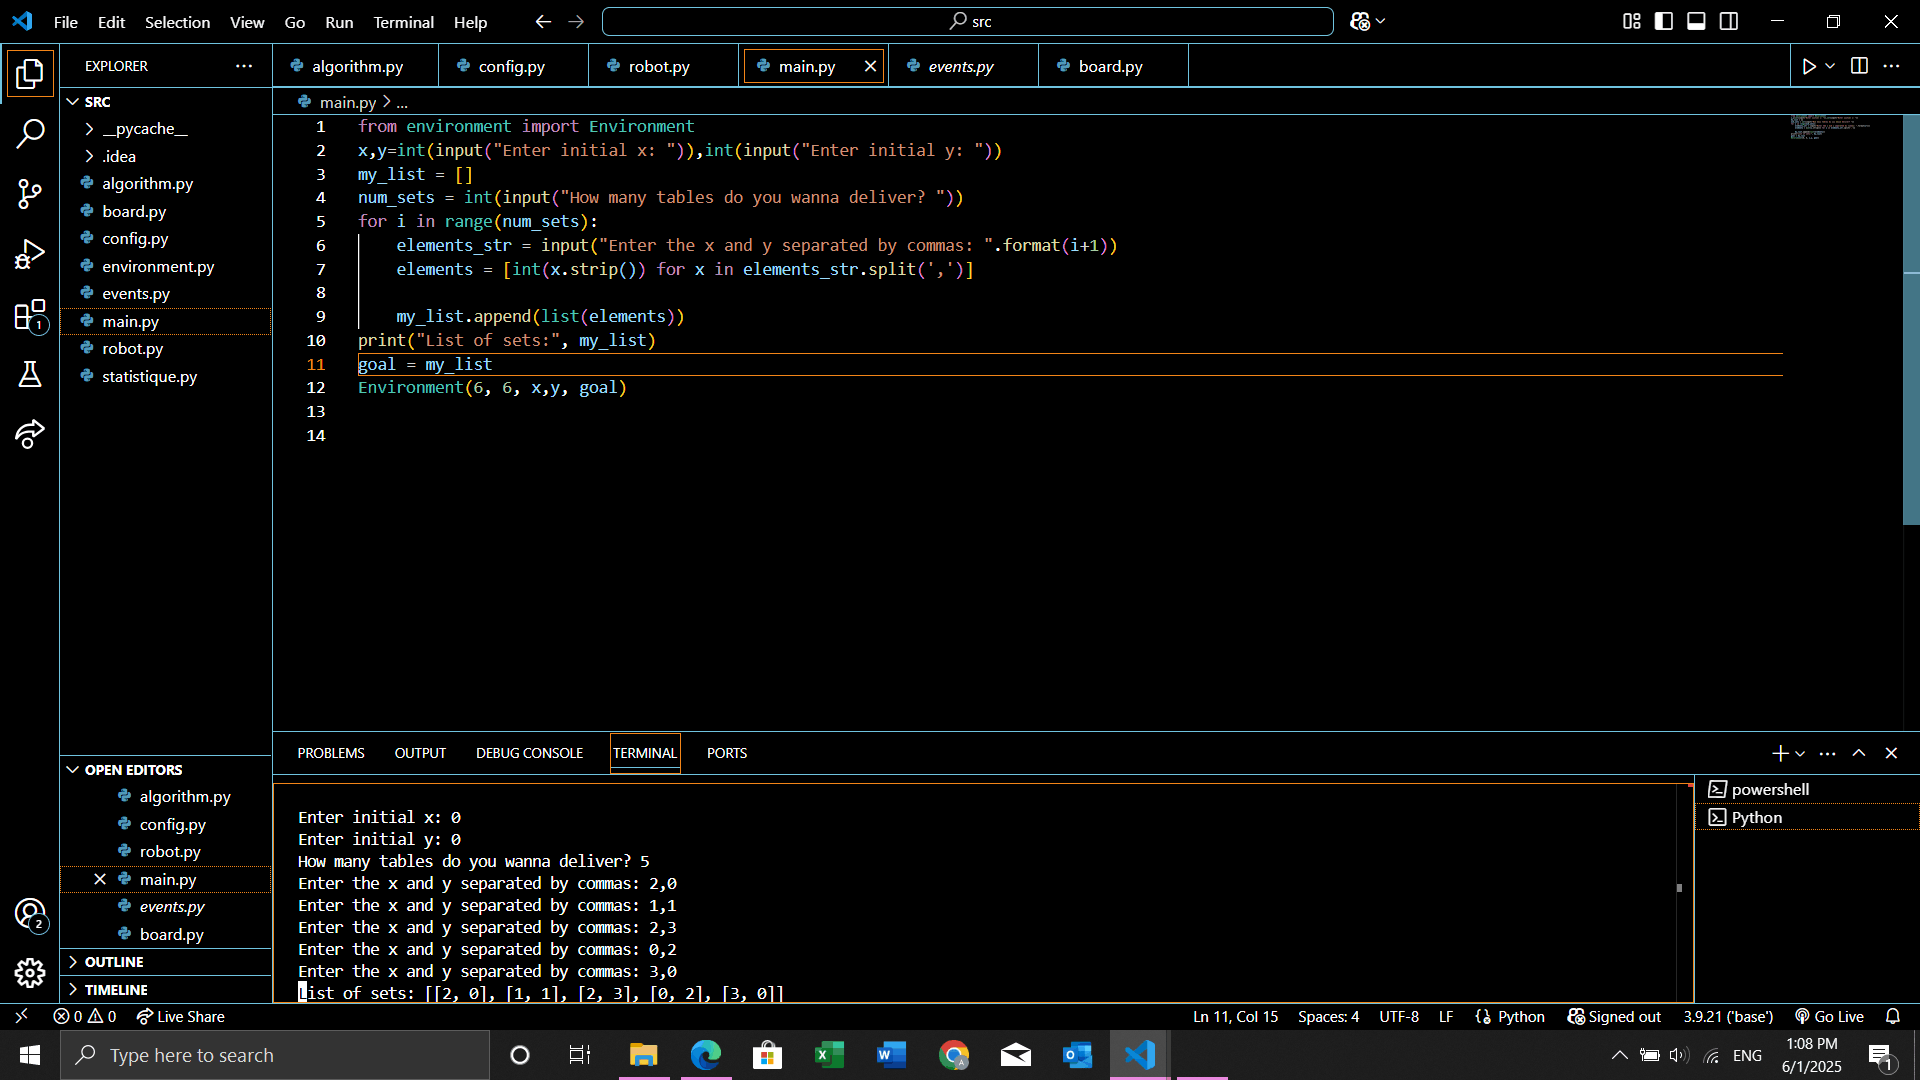
Task: Open editor More Actions ellipsis
Action: [x=1891, y=66]
